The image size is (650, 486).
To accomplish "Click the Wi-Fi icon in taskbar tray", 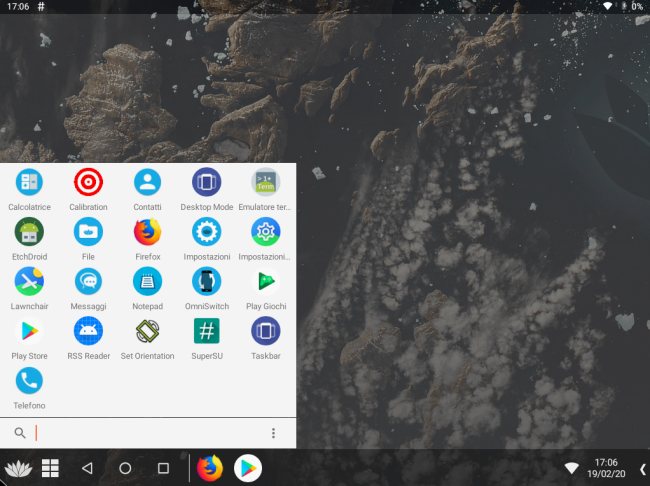I will 571,469.
